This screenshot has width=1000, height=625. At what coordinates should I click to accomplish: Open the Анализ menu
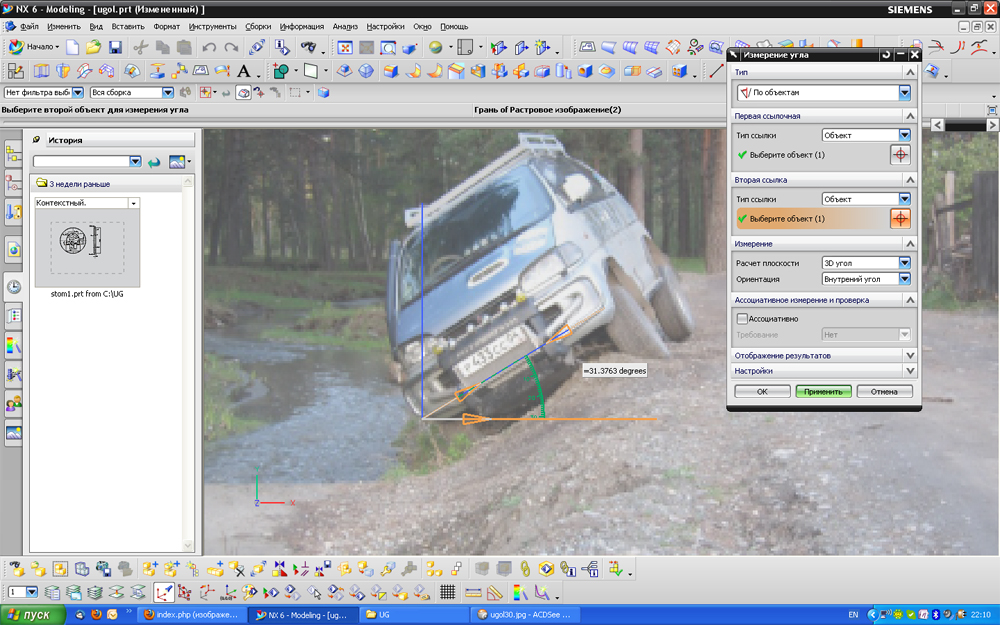pos(344,26)
